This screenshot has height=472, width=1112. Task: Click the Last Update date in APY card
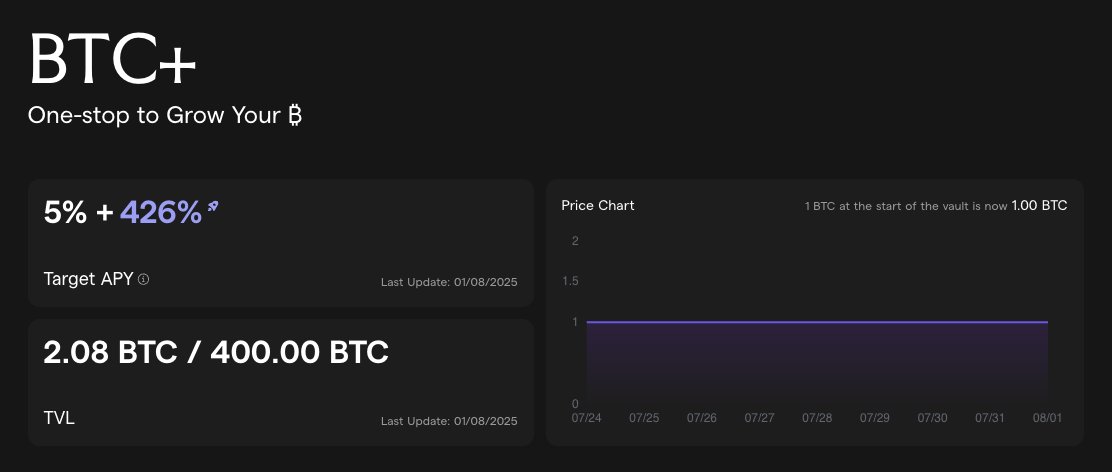449,282
